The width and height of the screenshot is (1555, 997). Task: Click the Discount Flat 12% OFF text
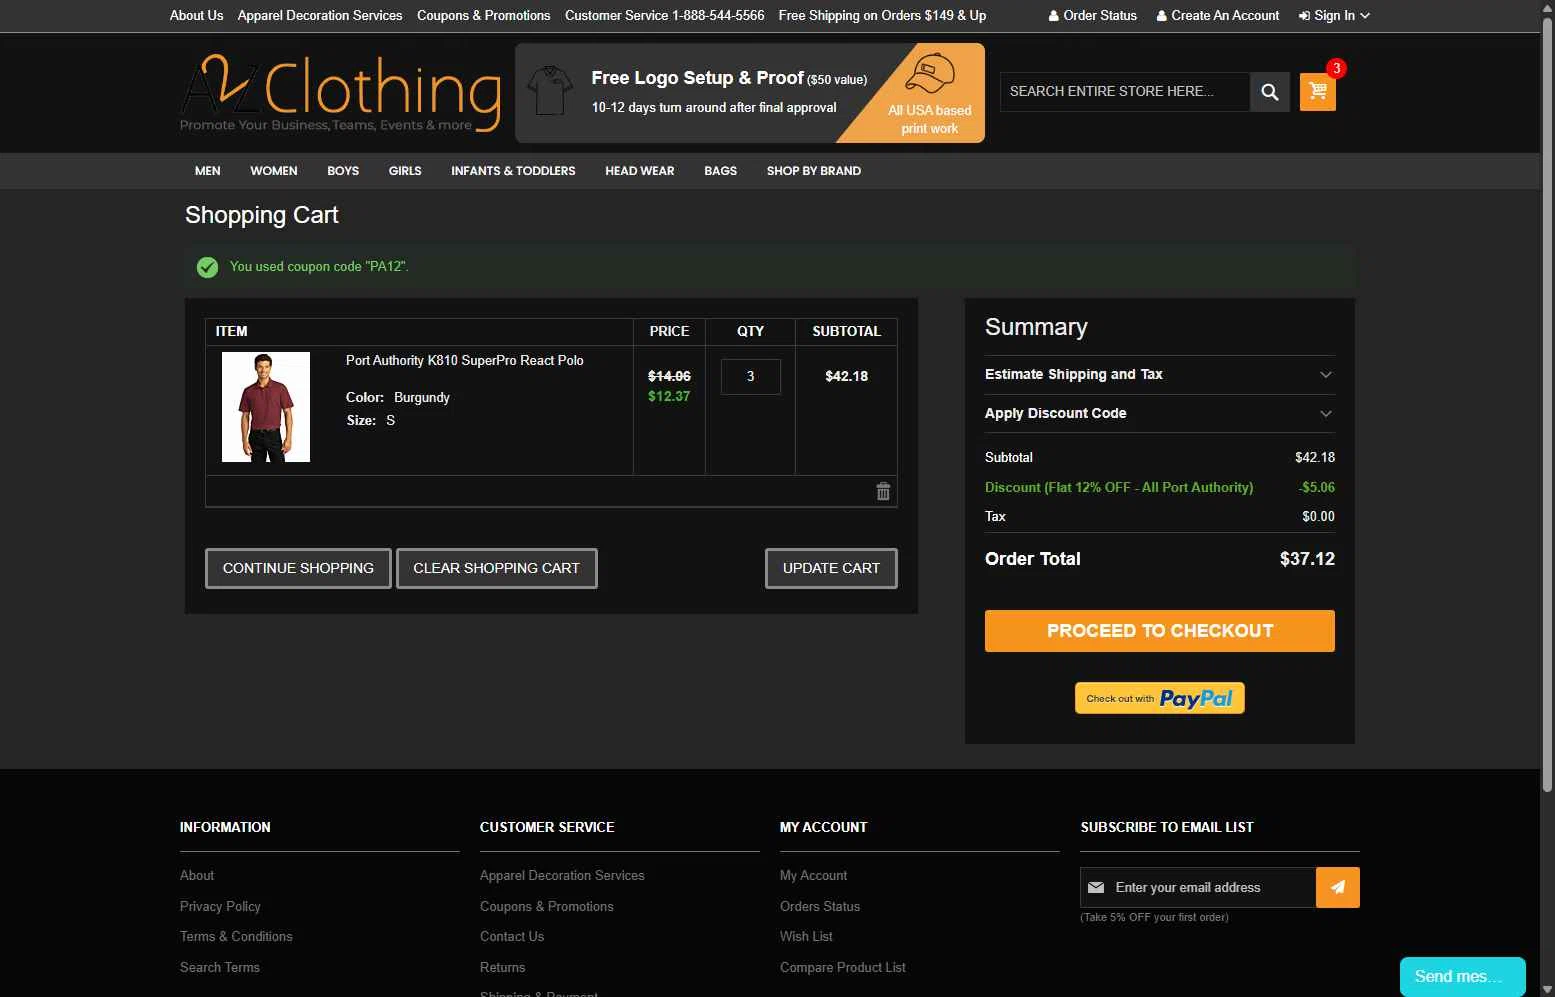[x=1119, y=487]
